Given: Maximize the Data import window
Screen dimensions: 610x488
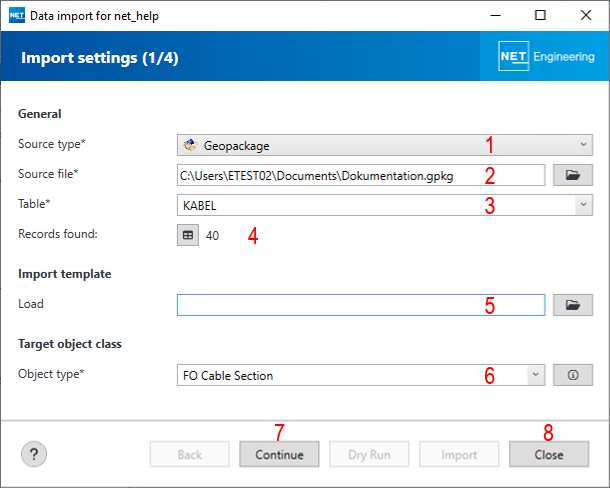Looking at the screenshot, I should point(540,16).
